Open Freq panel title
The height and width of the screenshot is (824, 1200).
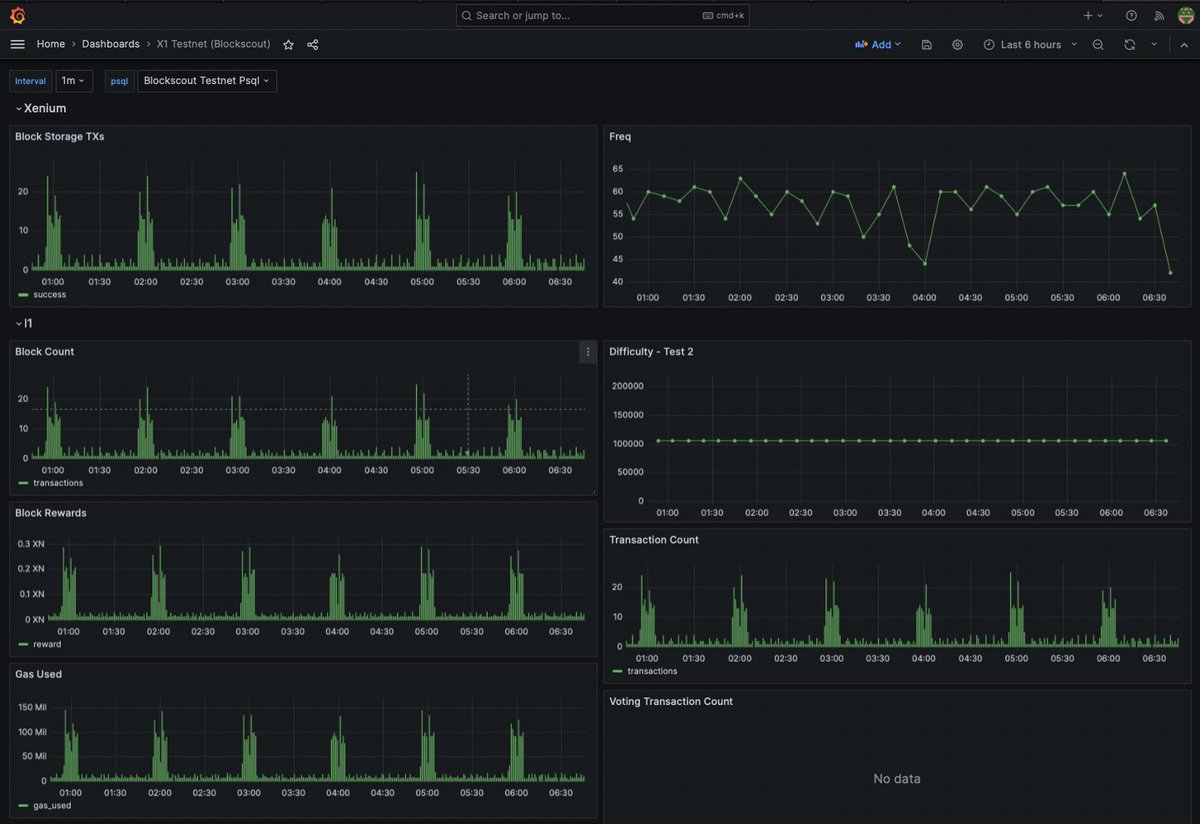(x=620, y=137)
